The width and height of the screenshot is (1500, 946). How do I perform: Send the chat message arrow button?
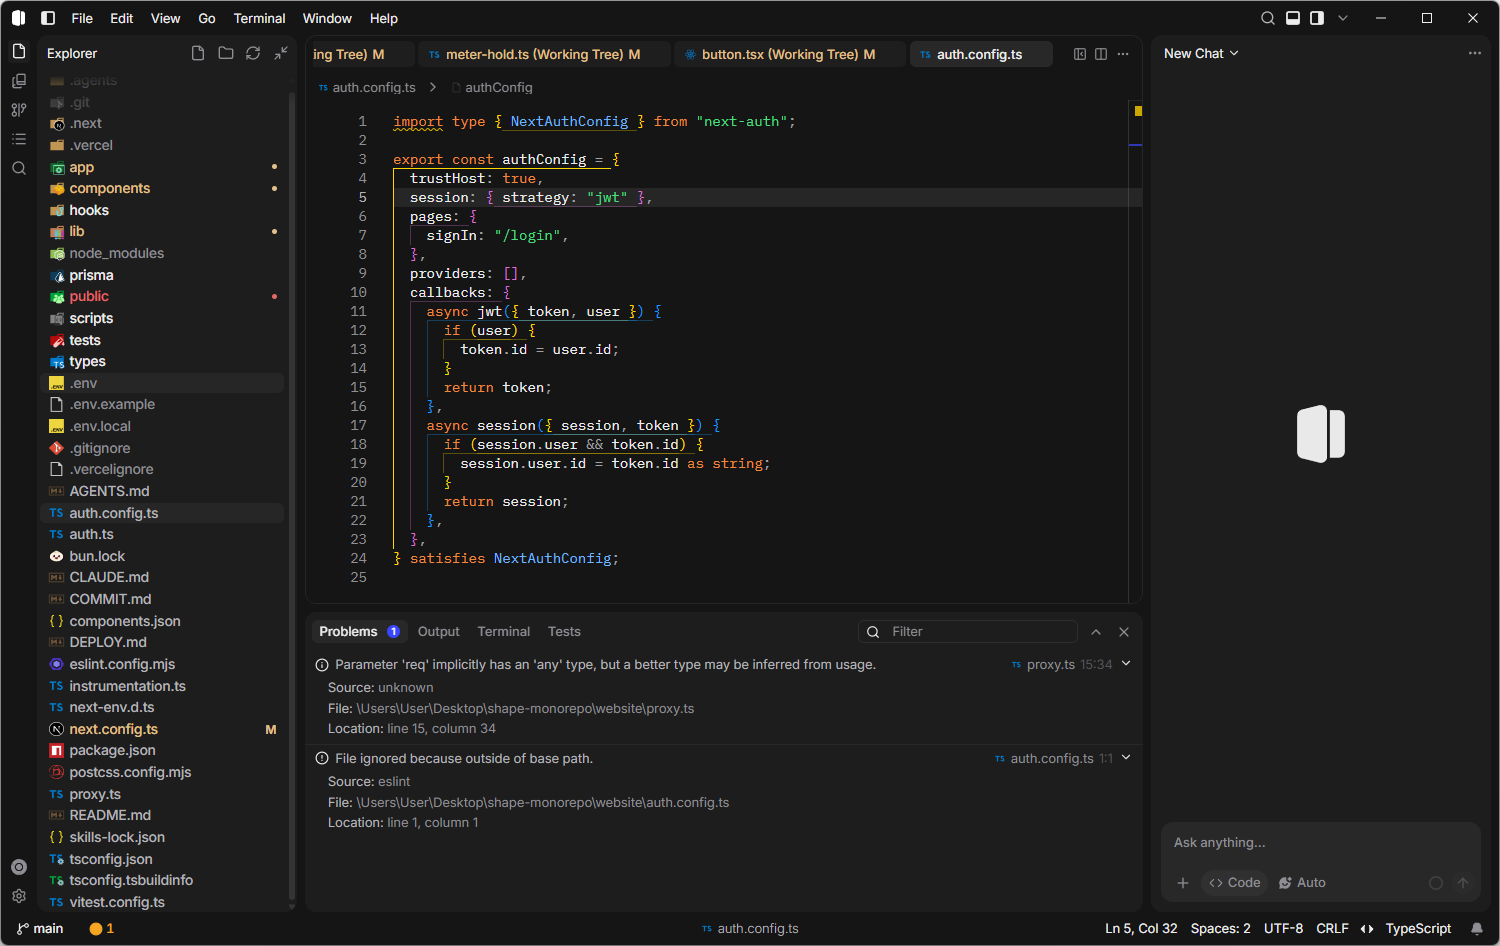(1463, 882)
